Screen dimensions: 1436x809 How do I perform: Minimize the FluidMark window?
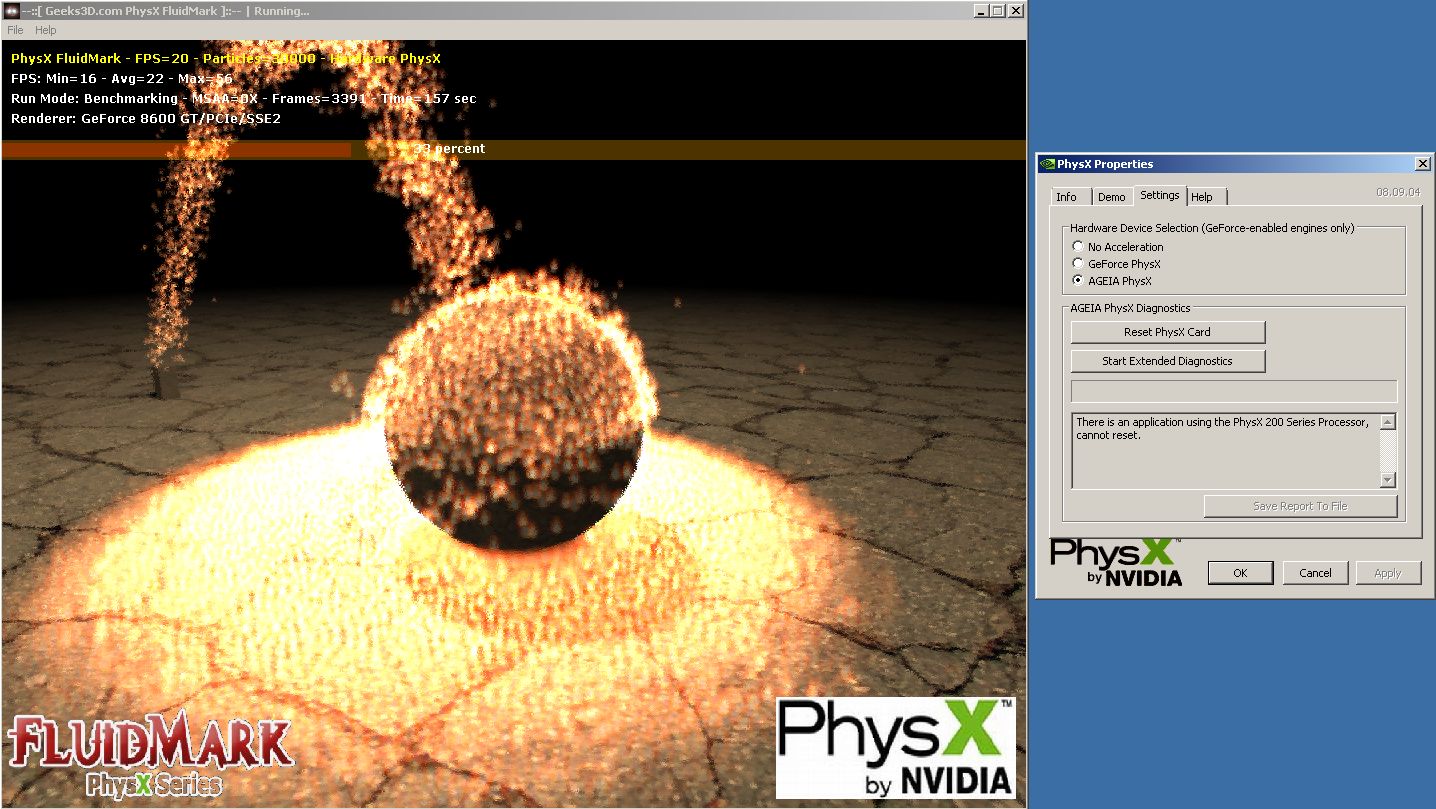980,10
